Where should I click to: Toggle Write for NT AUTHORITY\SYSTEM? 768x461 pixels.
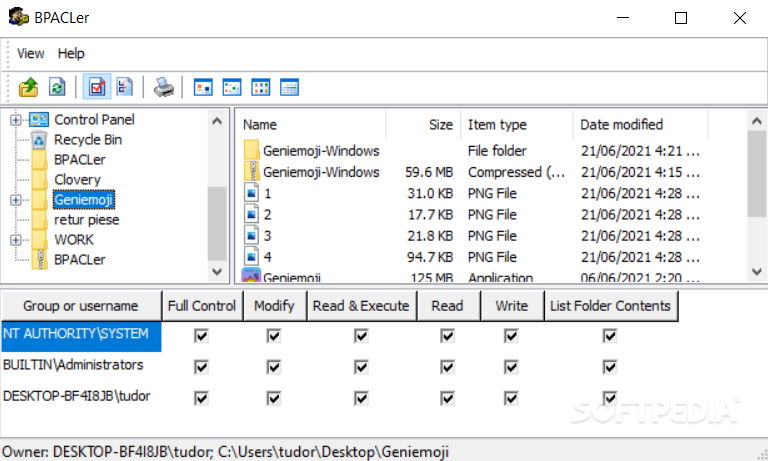511,336
